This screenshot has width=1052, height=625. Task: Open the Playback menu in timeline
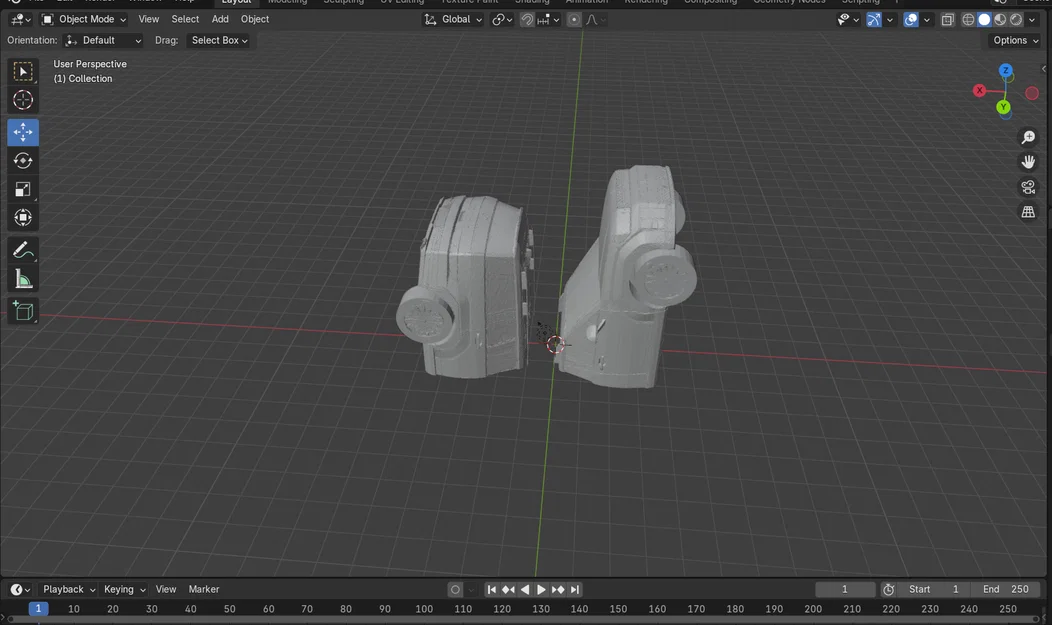pyautogui.click(x=68, y=589)
